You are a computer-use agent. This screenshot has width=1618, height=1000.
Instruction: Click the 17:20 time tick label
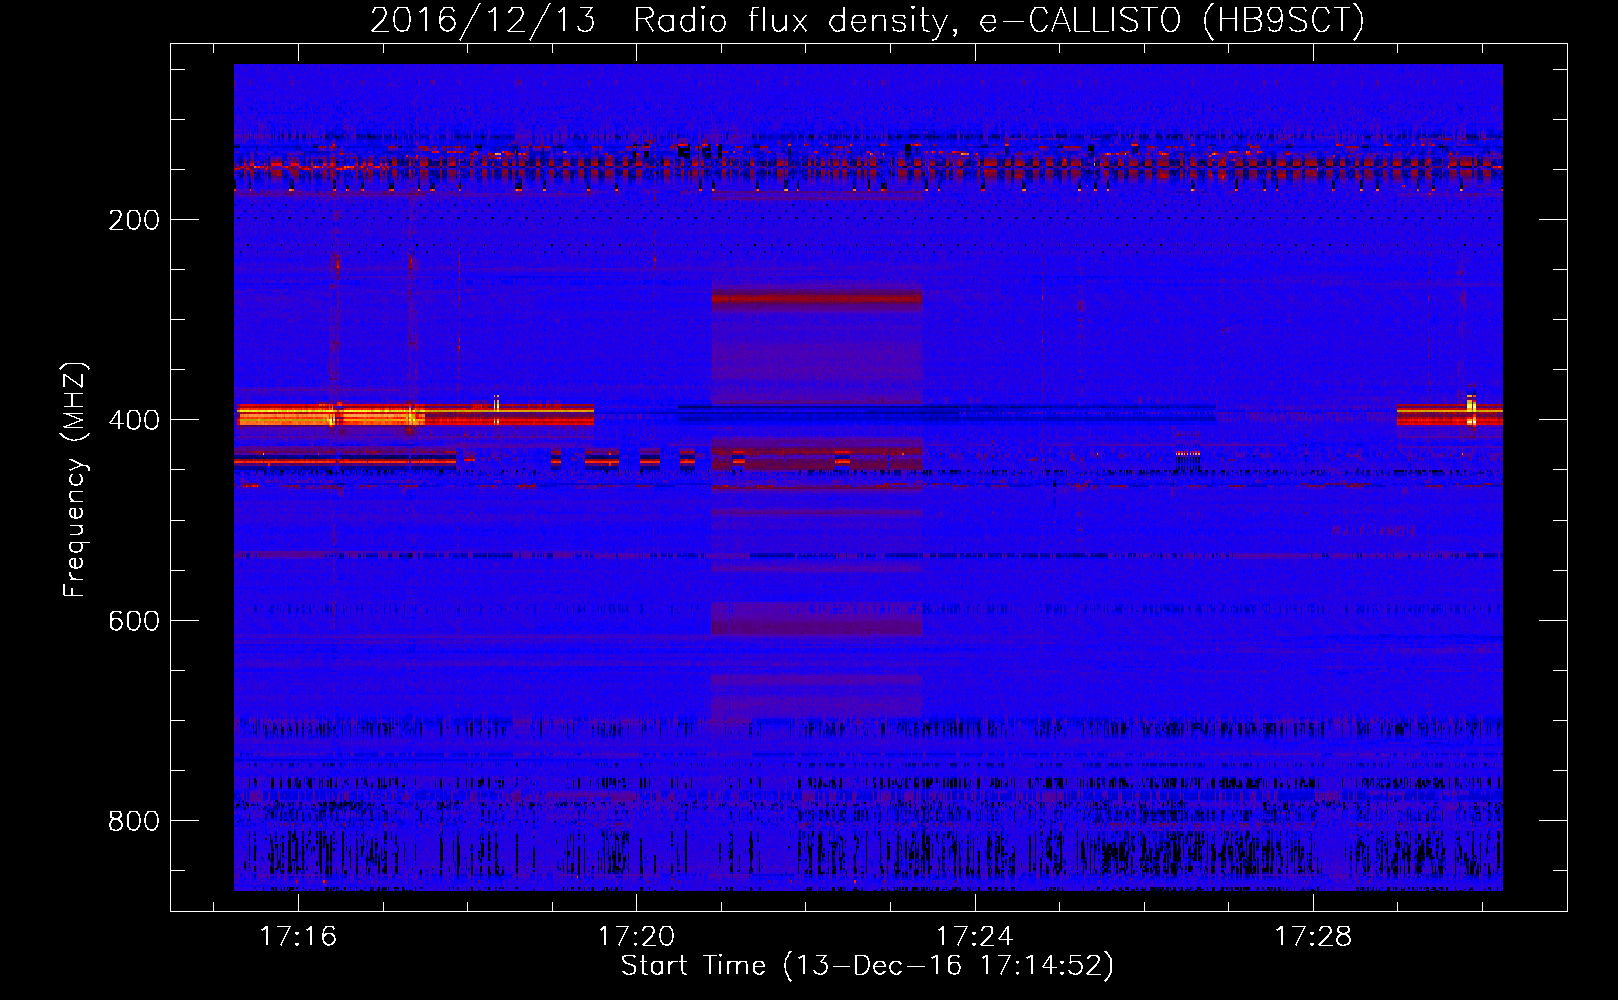pos(636,937)
